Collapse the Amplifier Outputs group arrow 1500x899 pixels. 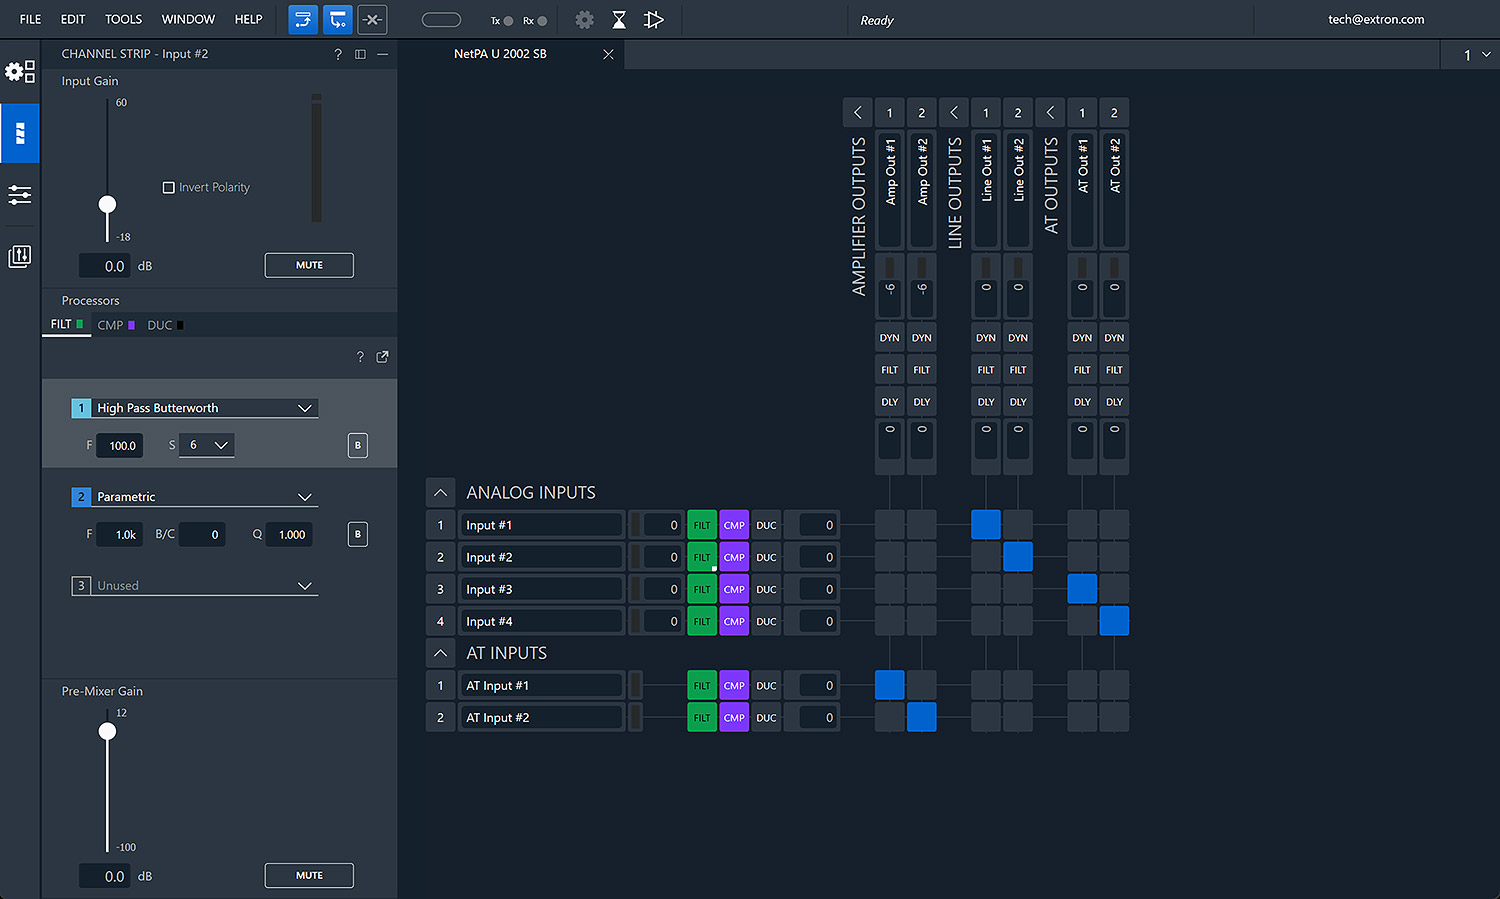[x=857, y=113]
